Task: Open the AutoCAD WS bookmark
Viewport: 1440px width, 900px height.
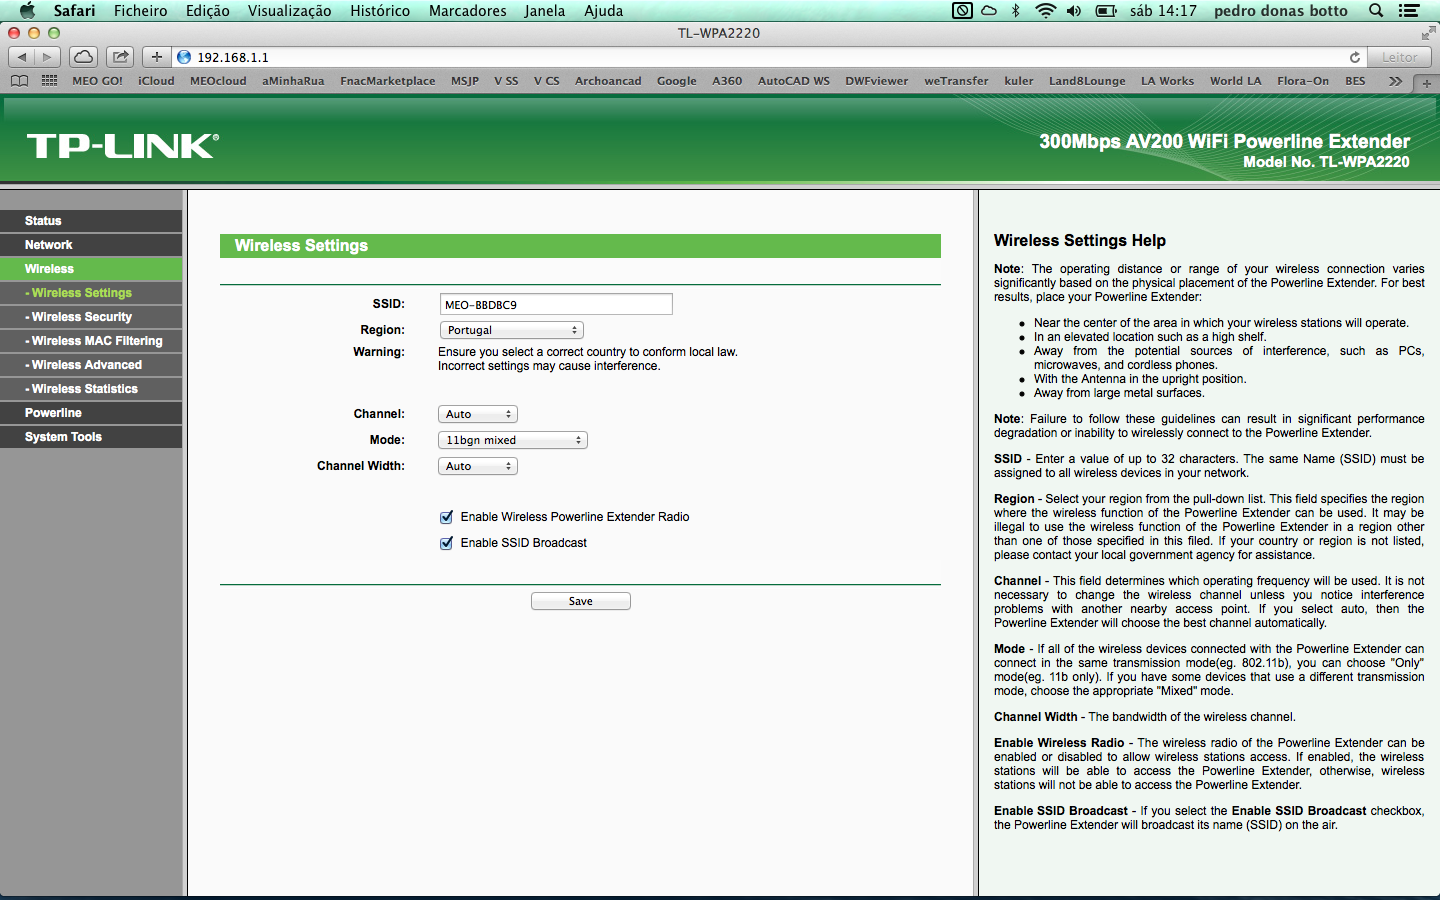Action: pos(794,81)
